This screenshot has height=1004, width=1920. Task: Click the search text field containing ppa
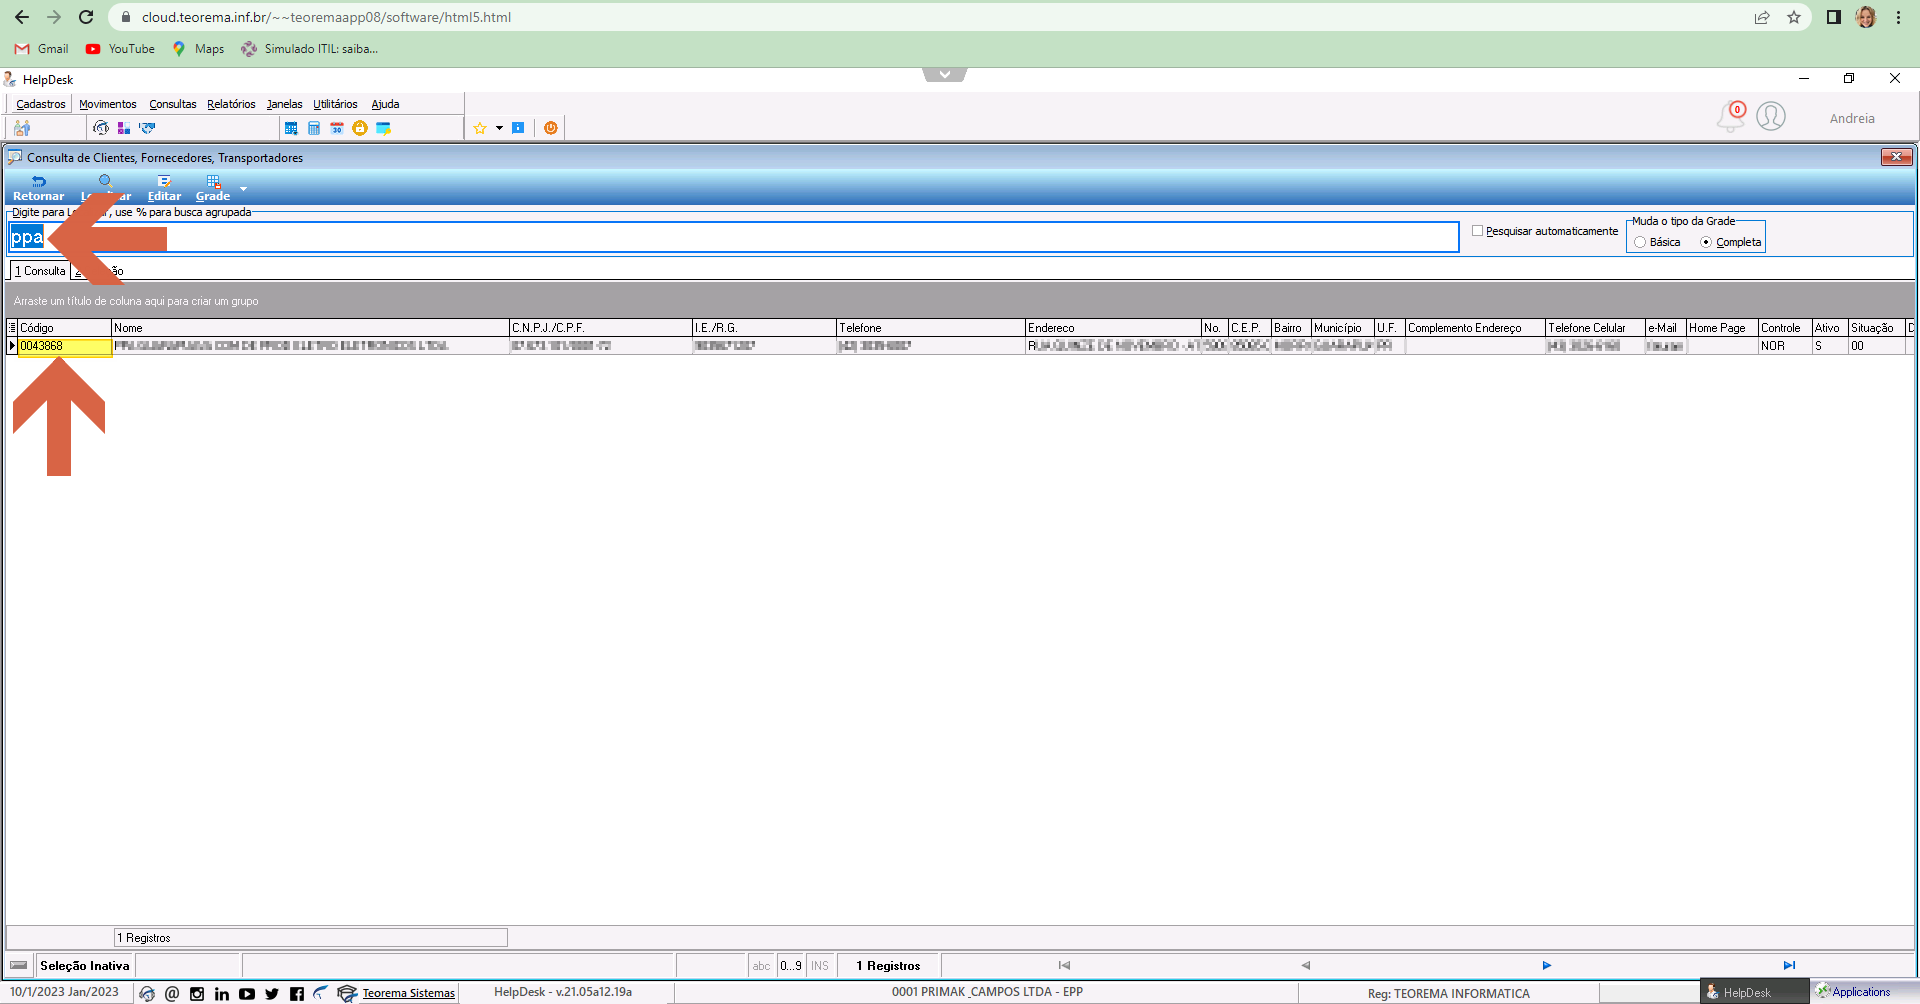coord(734,237)
